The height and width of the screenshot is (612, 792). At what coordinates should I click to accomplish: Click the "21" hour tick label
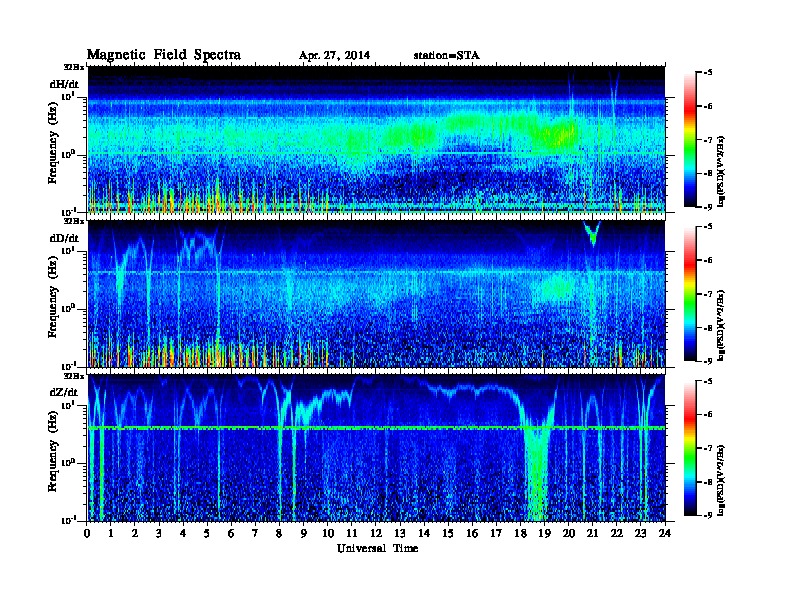pyautogui.click(x=592, y=533)
